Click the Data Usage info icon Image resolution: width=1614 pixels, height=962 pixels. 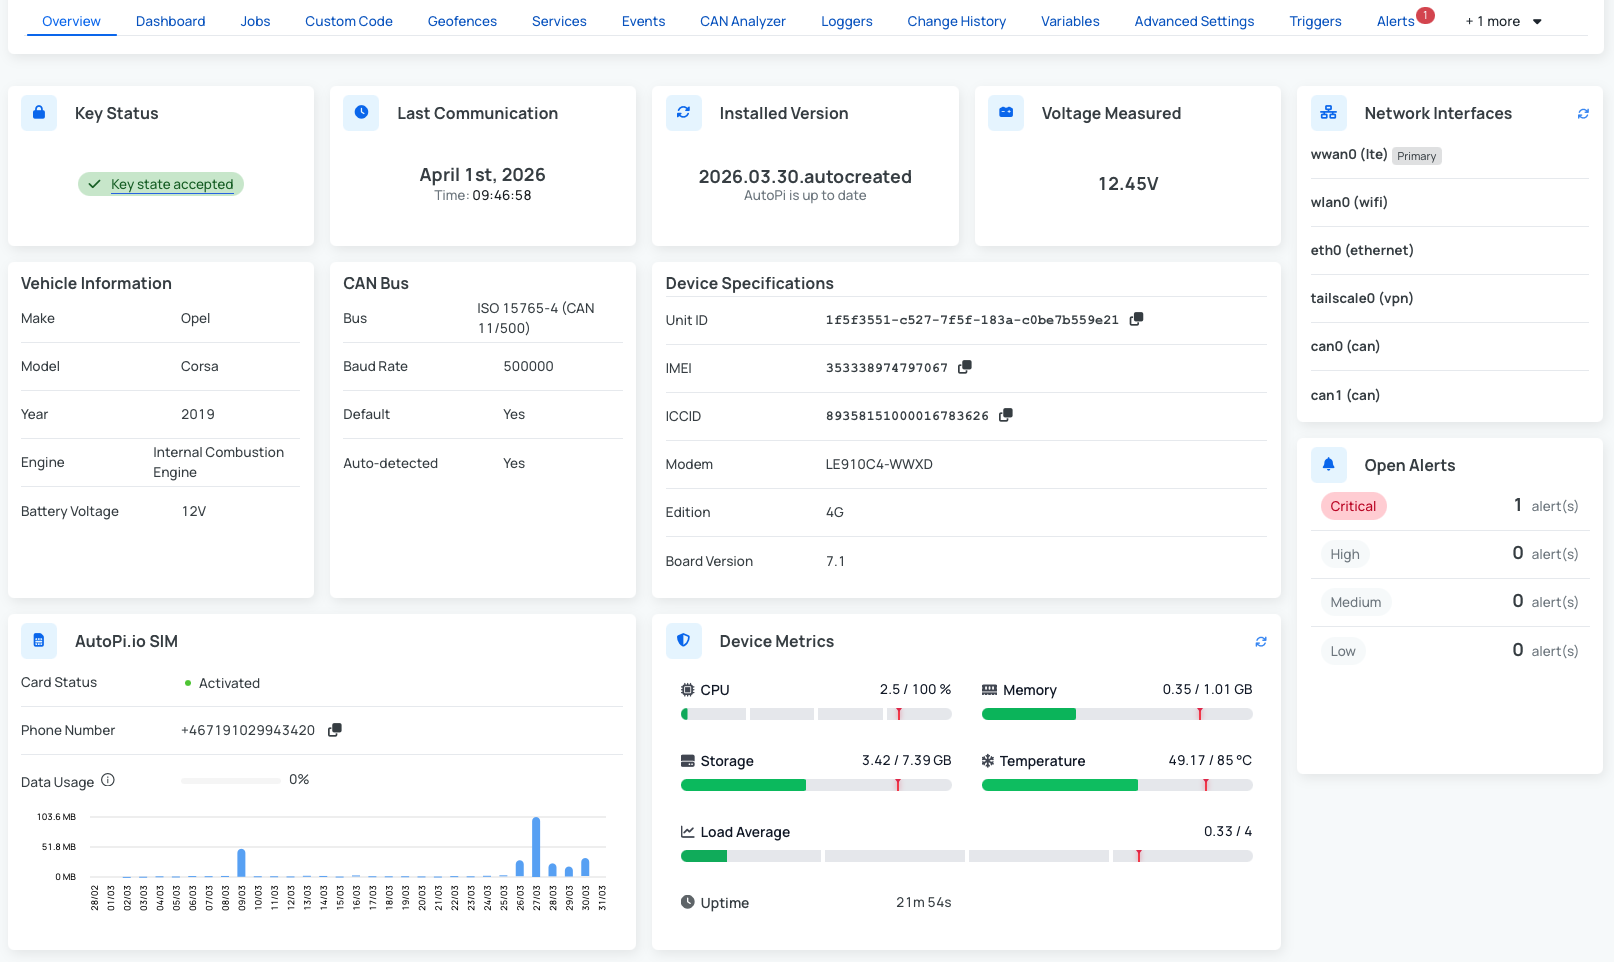tap(108, 780)
